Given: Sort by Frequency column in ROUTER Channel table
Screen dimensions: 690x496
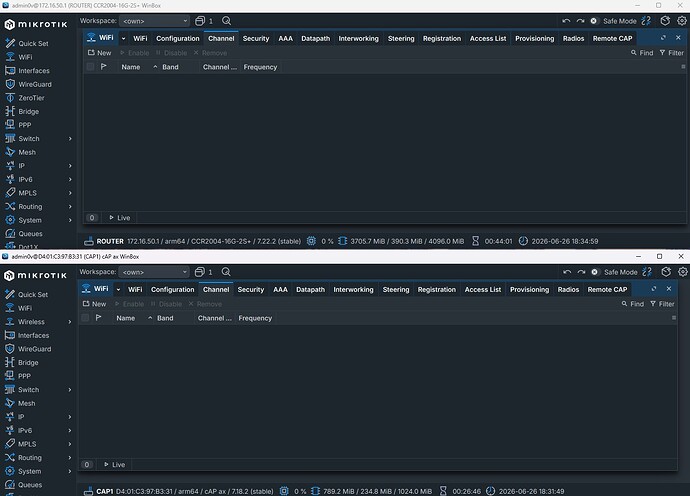Looking at the screenshot, I should tap(260, 67).
